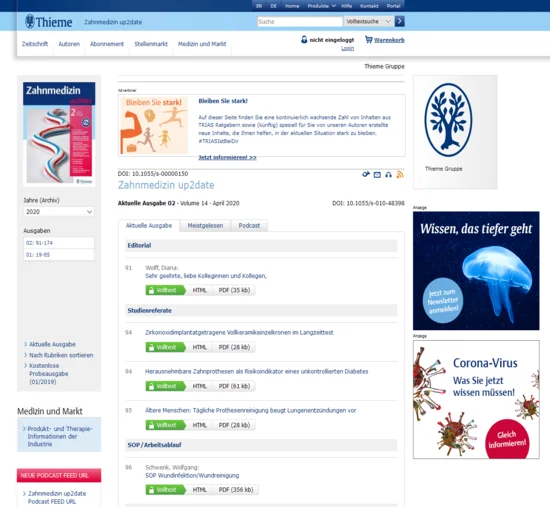Click Aktuelle Ausgabe sidebar link
Image resolution: width=550 pixels, height=507 pixels.
coord(52,344)
